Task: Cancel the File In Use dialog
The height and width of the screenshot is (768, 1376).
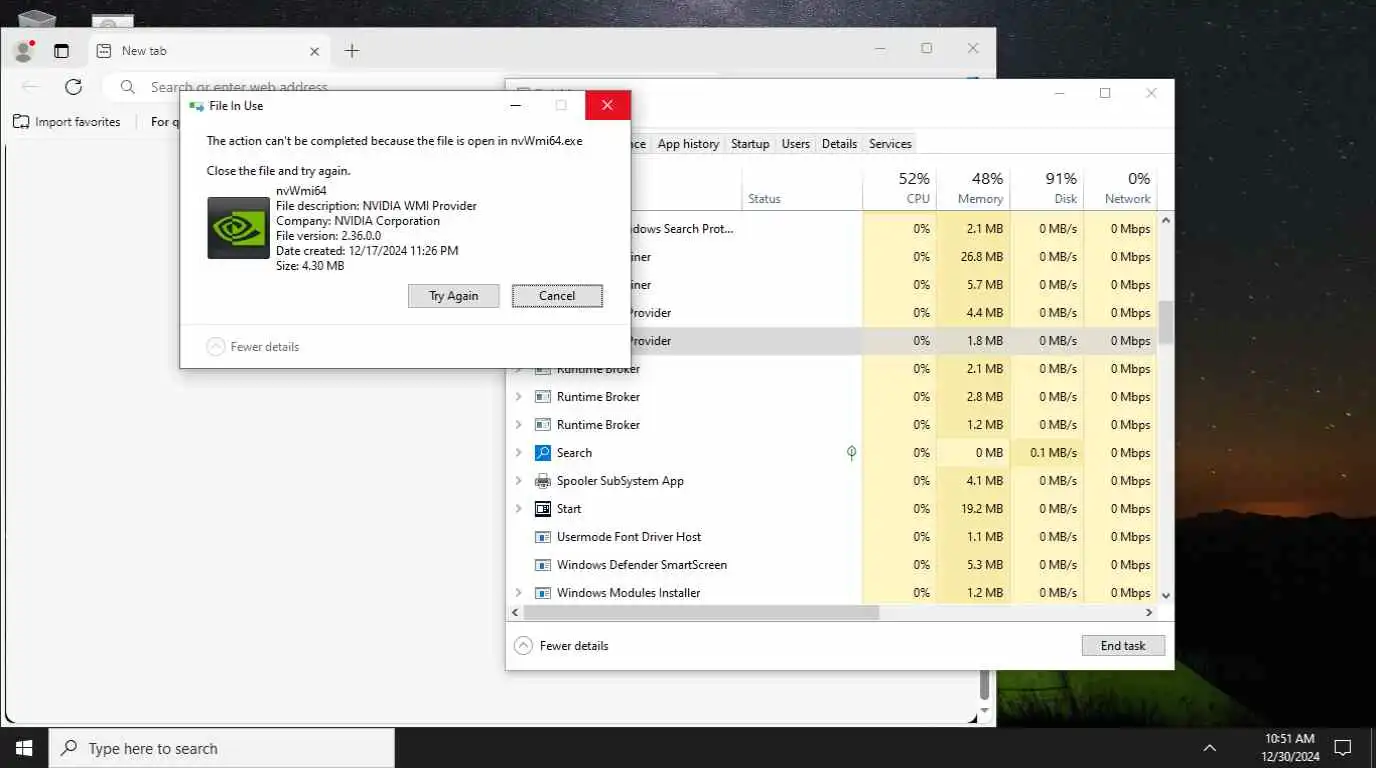Action: 557,296
